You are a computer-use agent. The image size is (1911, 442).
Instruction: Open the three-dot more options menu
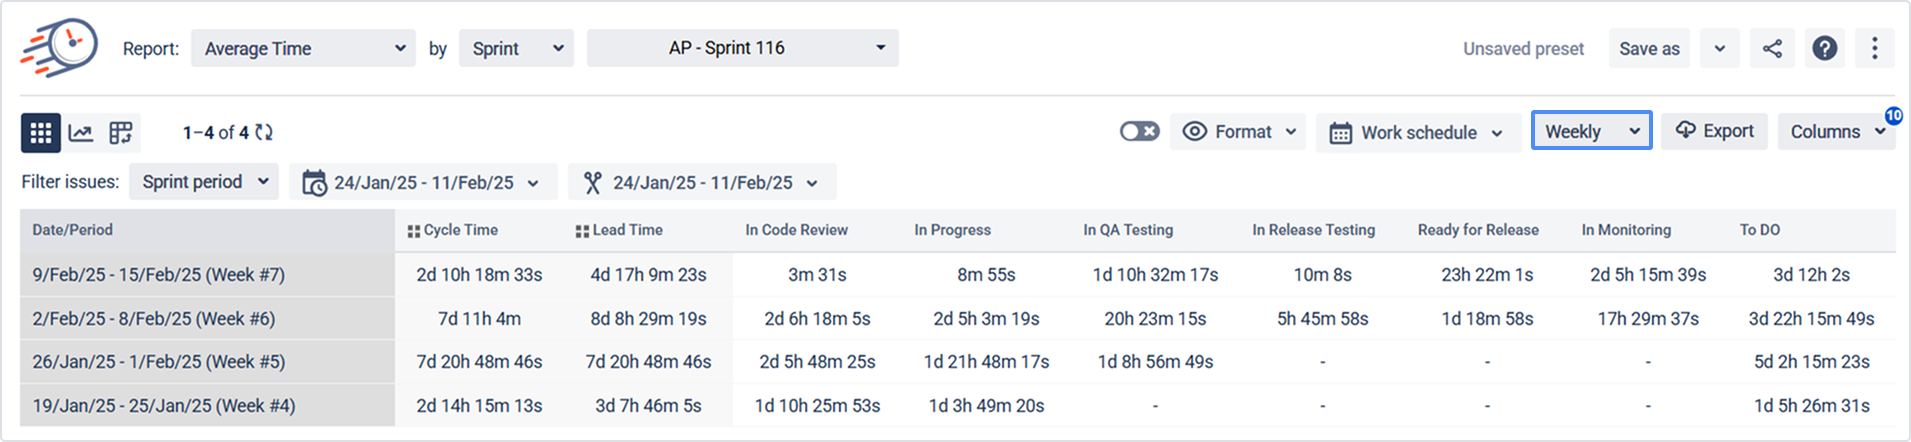[x=1875, y=48]
